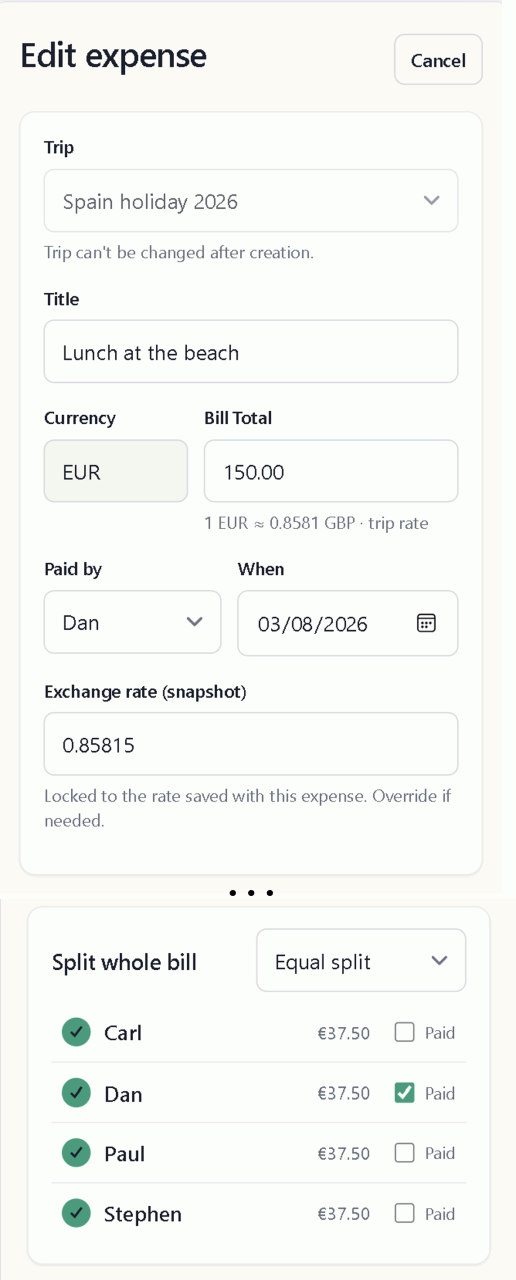
Task: Tick Stephen's Paid checkbox
Action: point(404,1213)
